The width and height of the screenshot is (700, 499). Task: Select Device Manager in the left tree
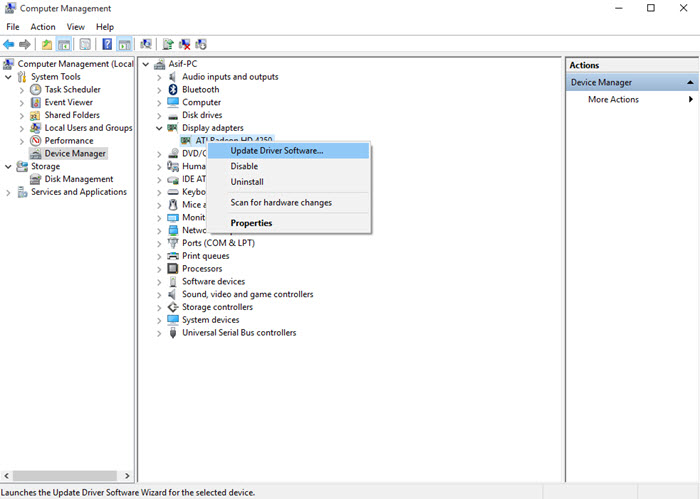(x=75, y=154)
